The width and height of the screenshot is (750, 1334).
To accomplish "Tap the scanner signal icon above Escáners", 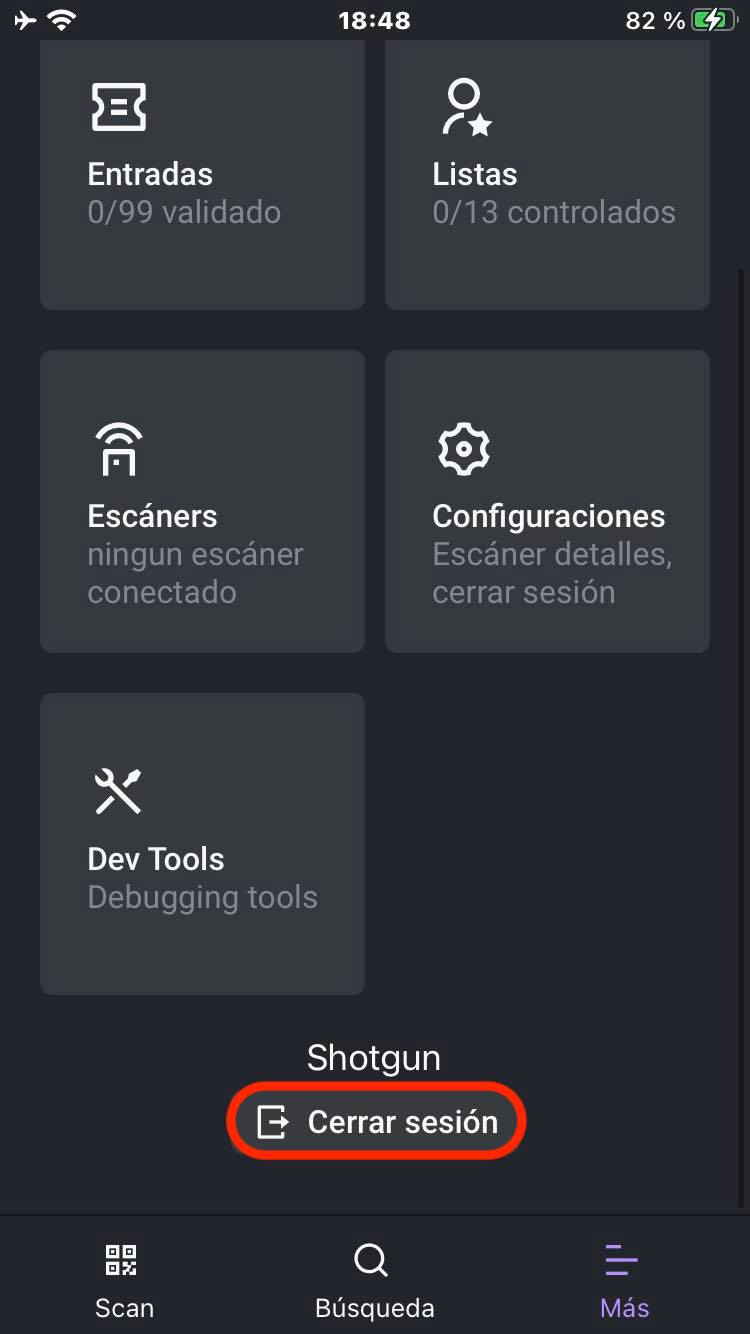I will 119,449.
